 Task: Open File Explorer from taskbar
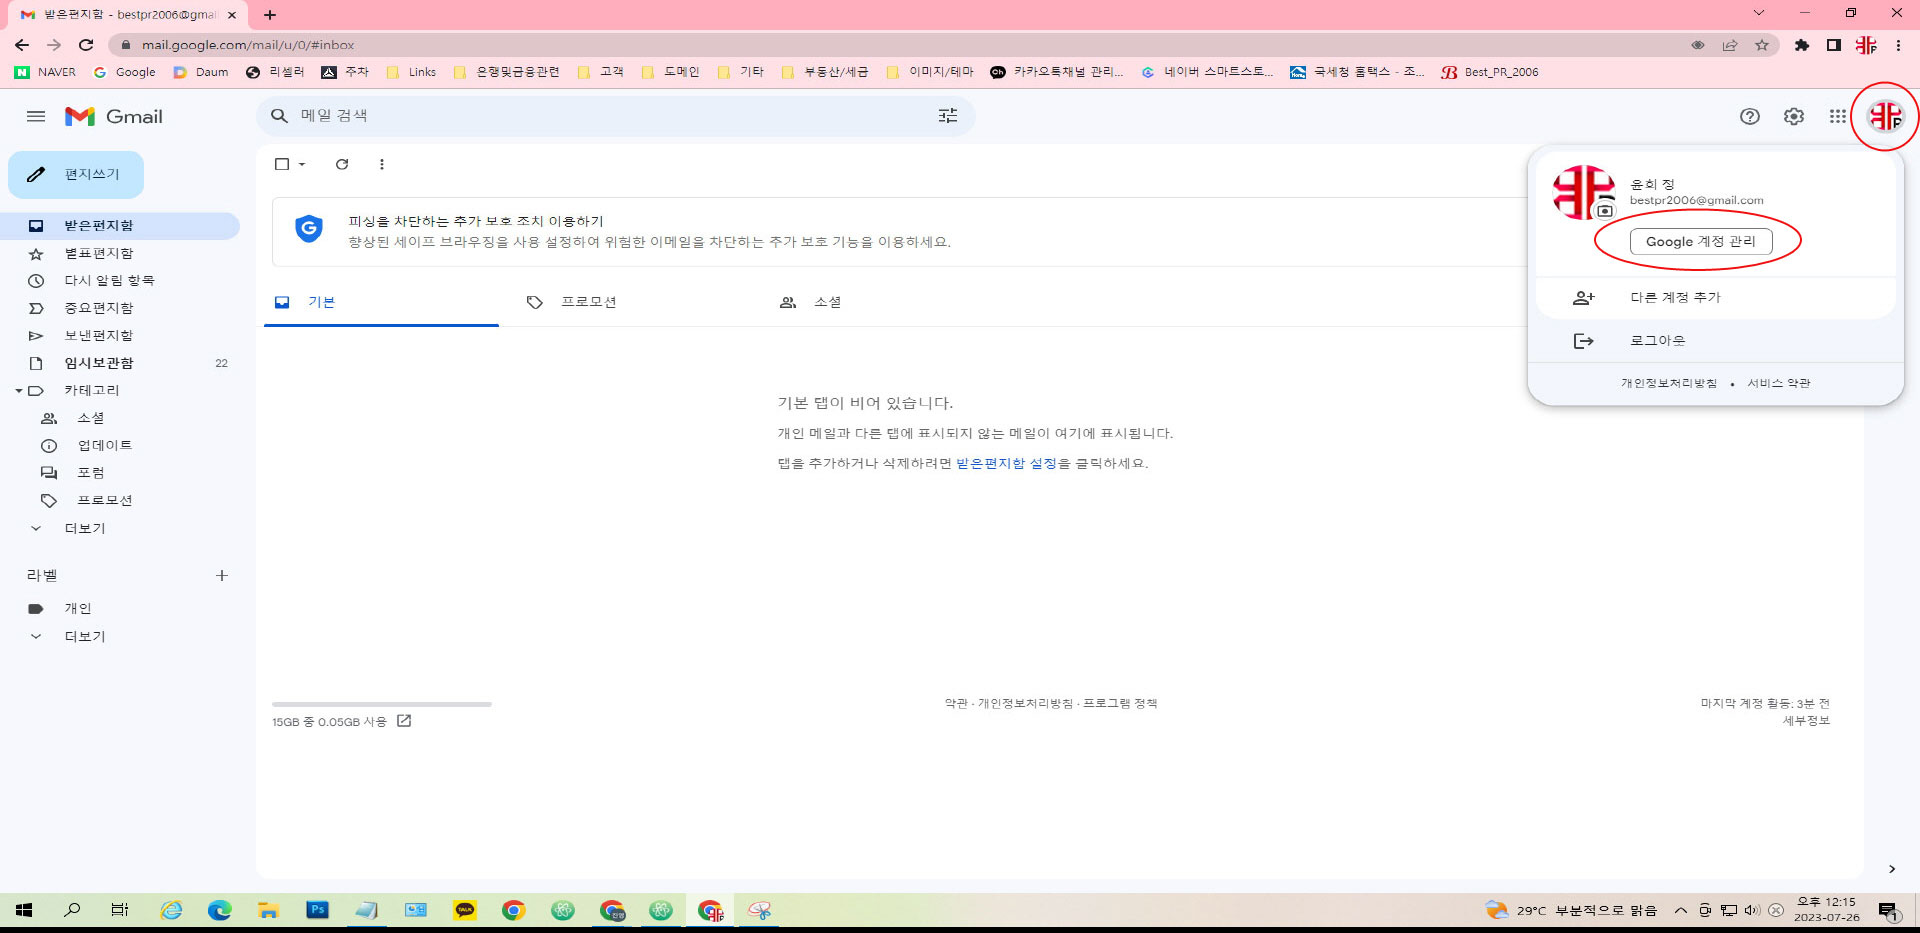(x=268, y=910)
